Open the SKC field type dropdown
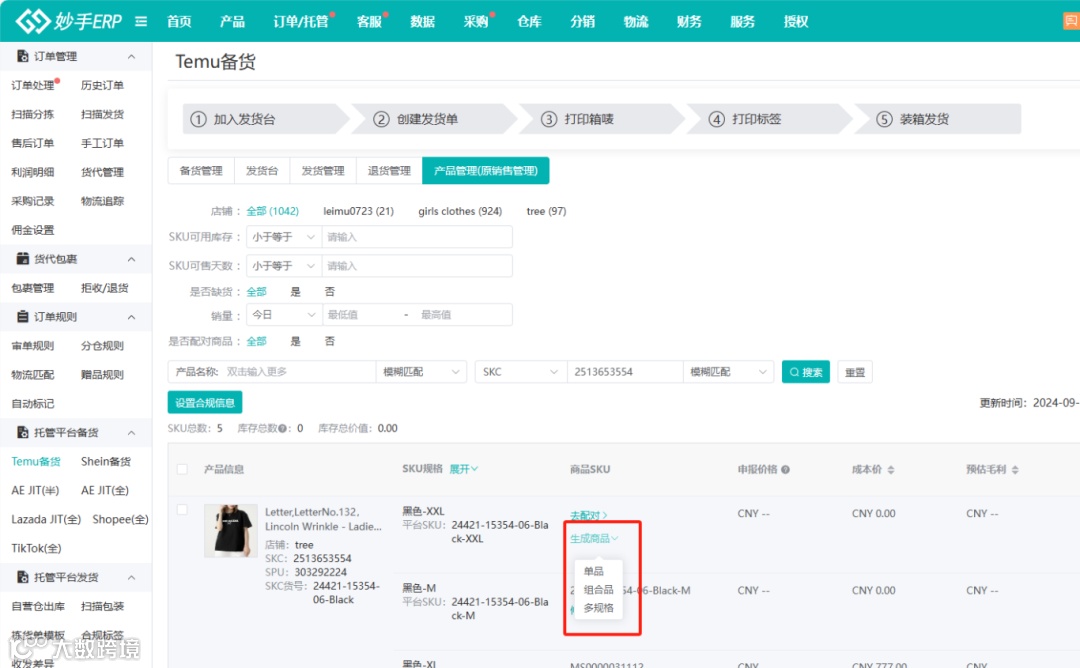 tap(520, 372)
